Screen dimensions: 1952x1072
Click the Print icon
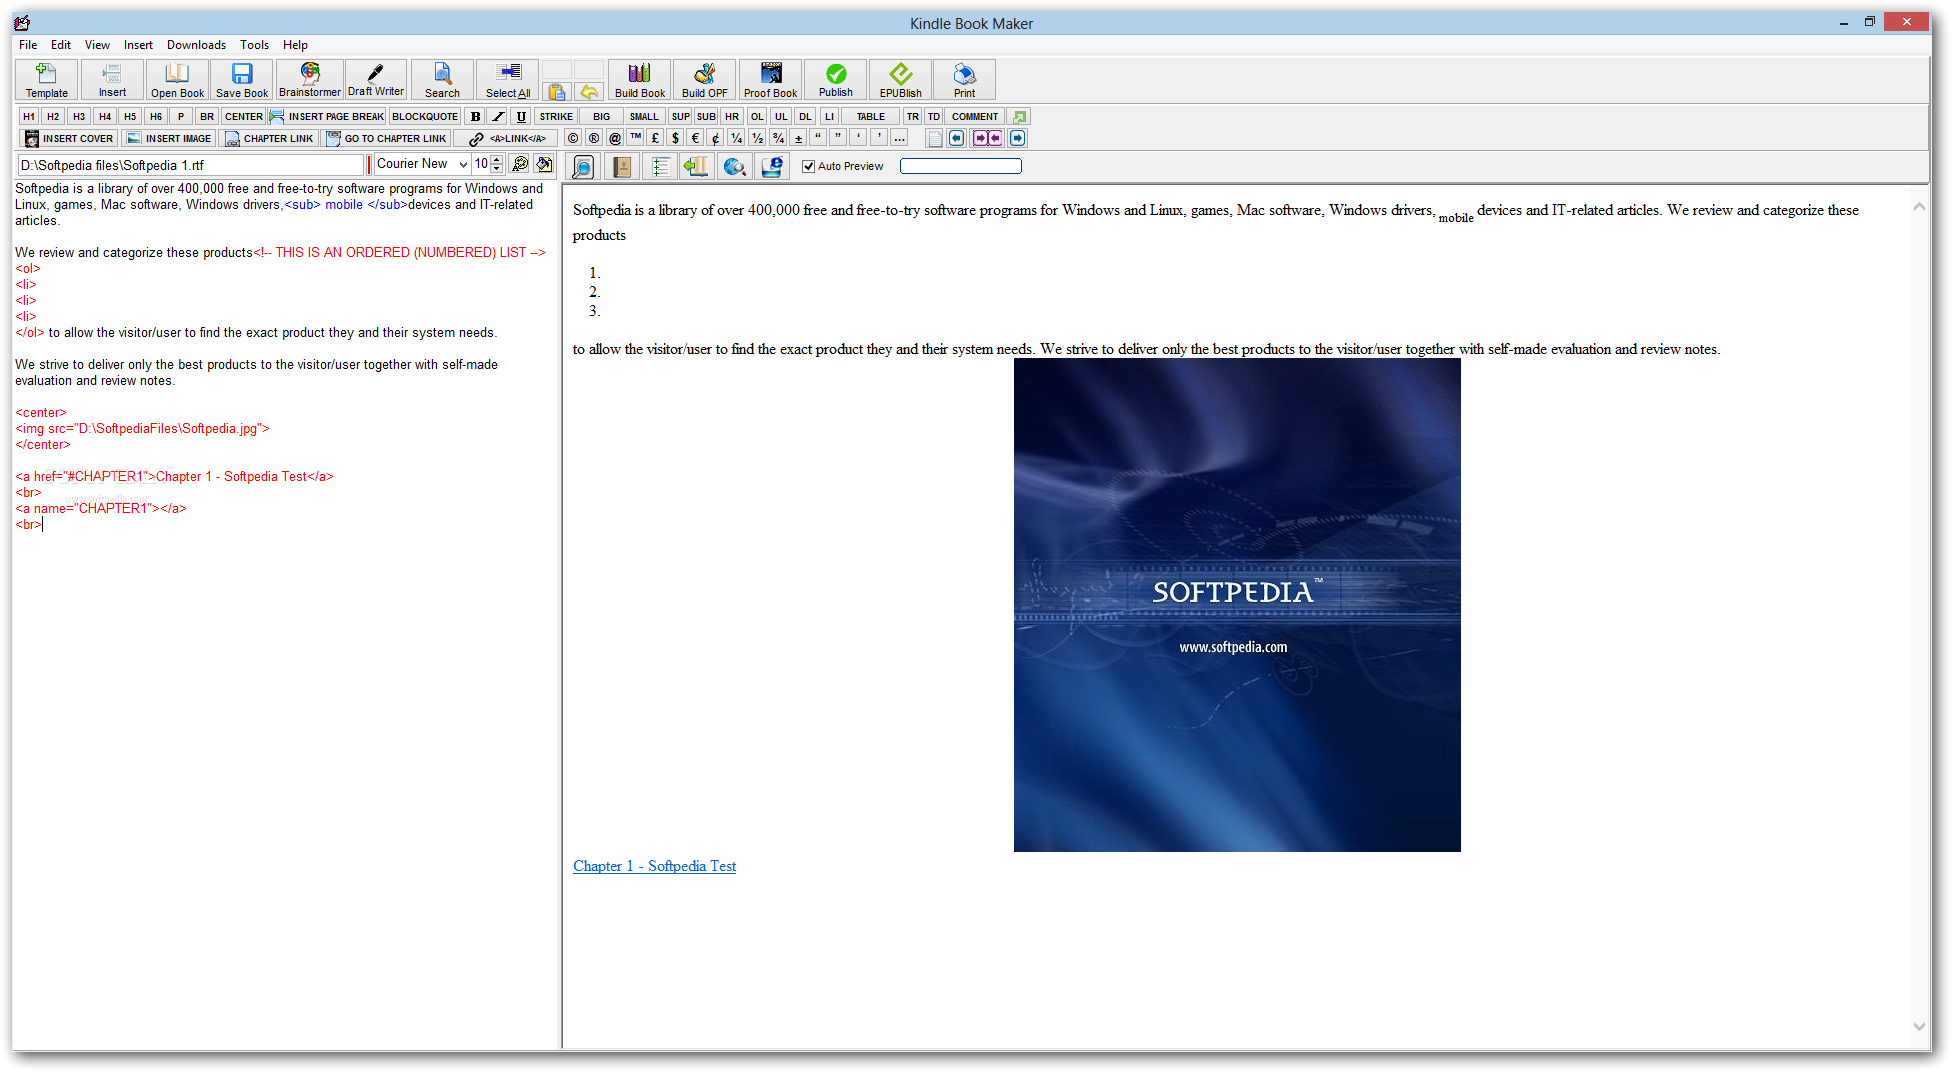pos(964,80)
